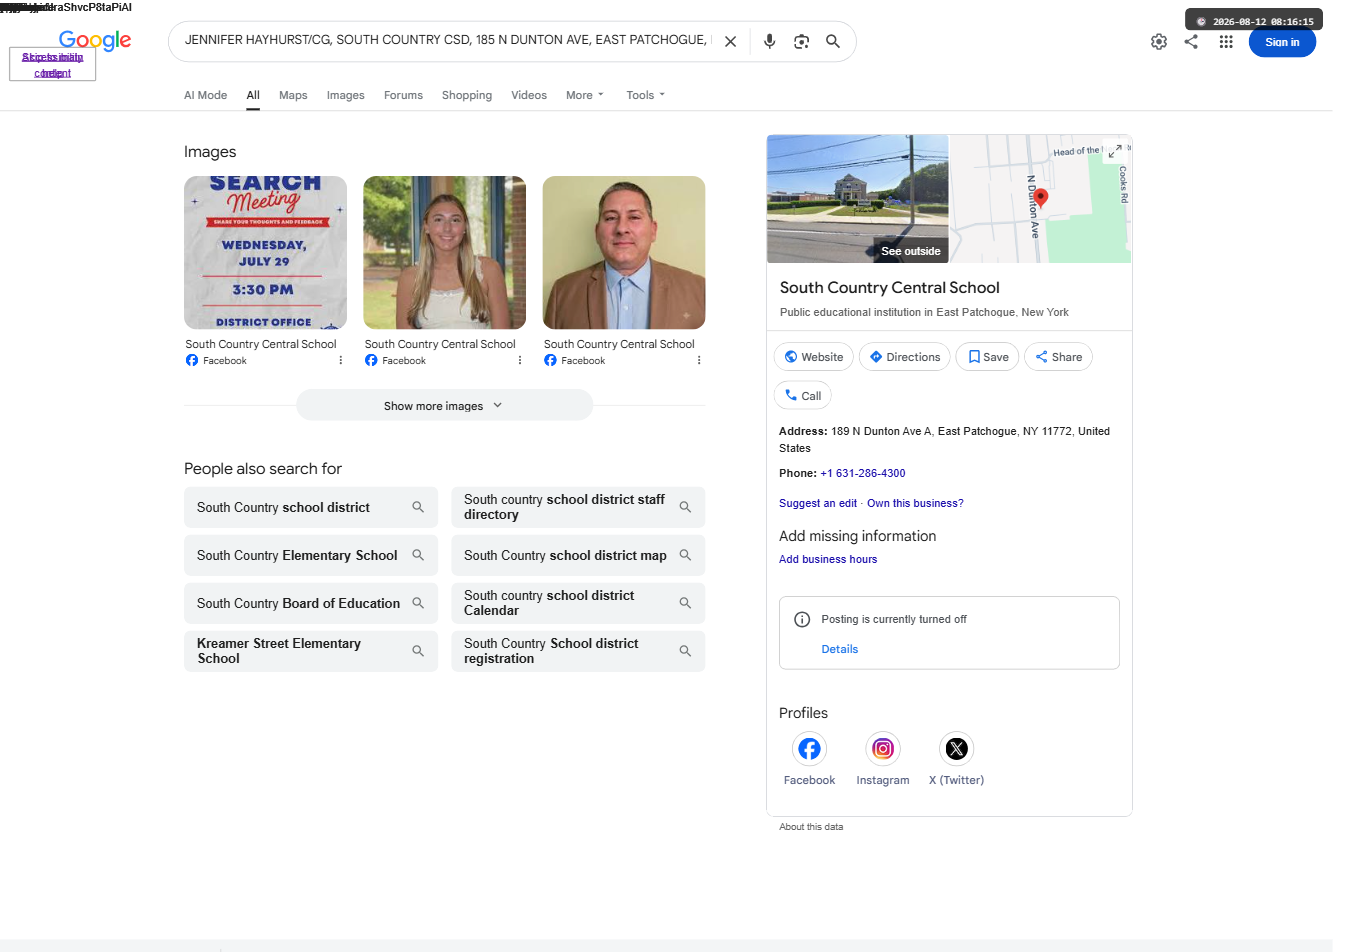Open the Facebook profile icon
Image resolution: width=1348 pixels, height=952 pixels.
pyautogui.click(x=809, y=749)
